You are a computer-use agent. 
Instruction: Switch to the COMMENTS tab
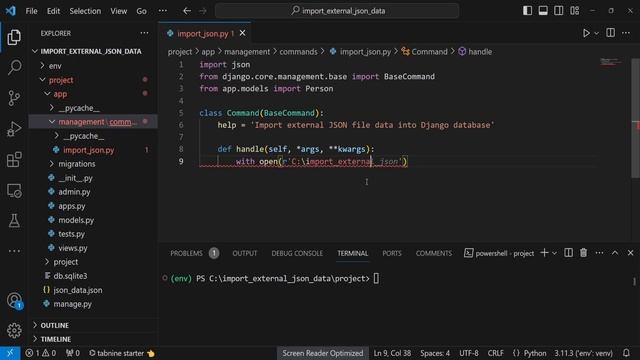(433, 253)
